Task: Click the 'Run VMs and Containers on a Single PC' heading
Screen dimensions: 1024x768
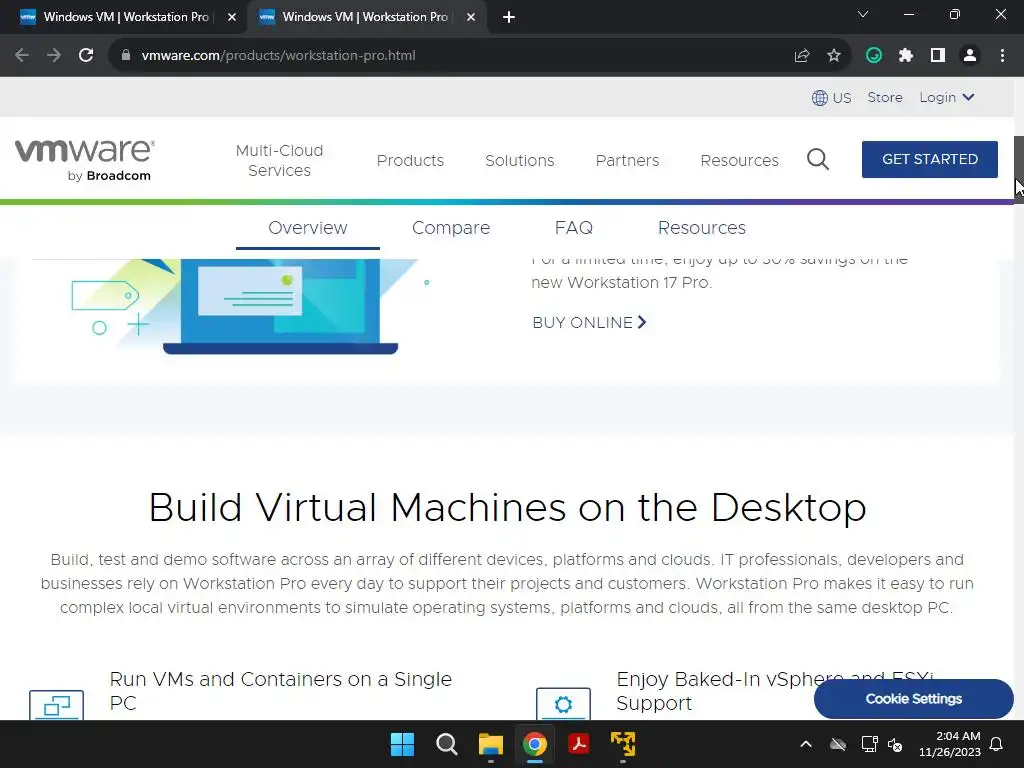Action: [x=281, y=691]
